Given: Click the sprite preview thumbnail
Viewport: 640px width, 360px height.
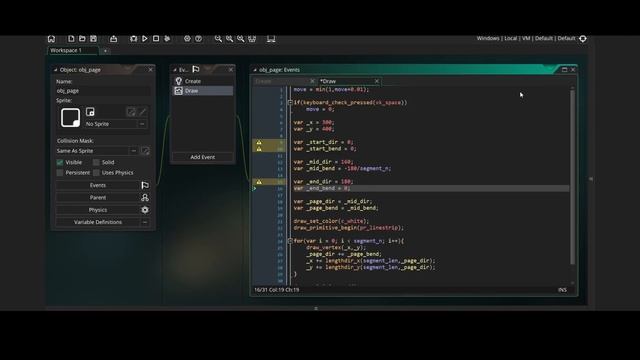Looking at the screenshot, I should point(70,118).
